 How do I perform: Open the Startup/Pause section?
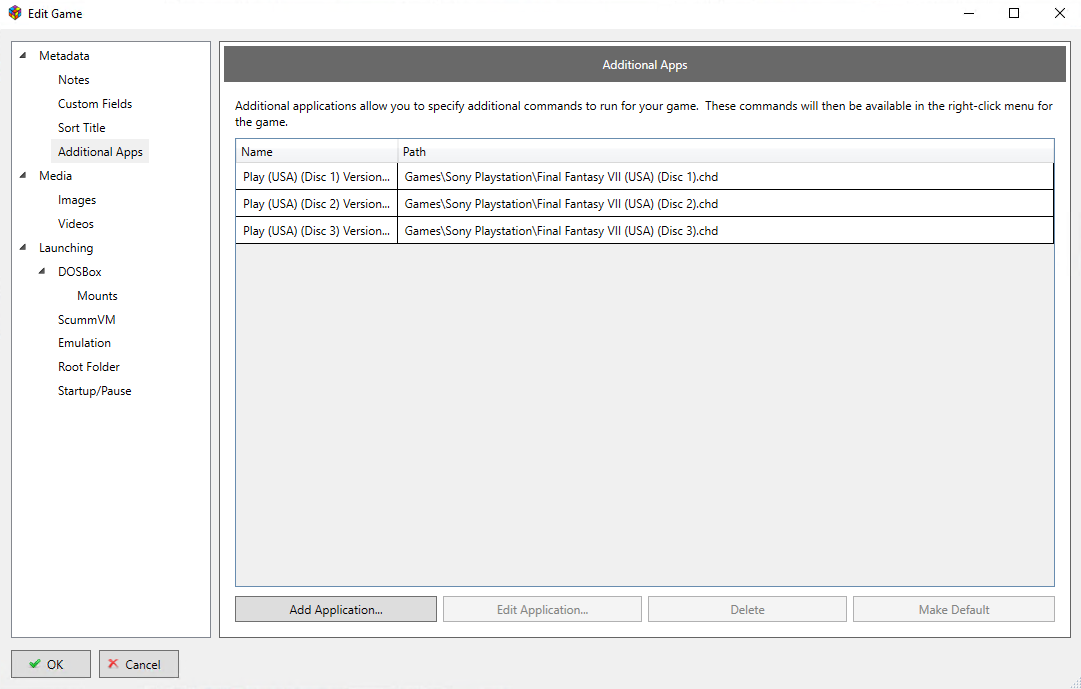coord(94,391)
